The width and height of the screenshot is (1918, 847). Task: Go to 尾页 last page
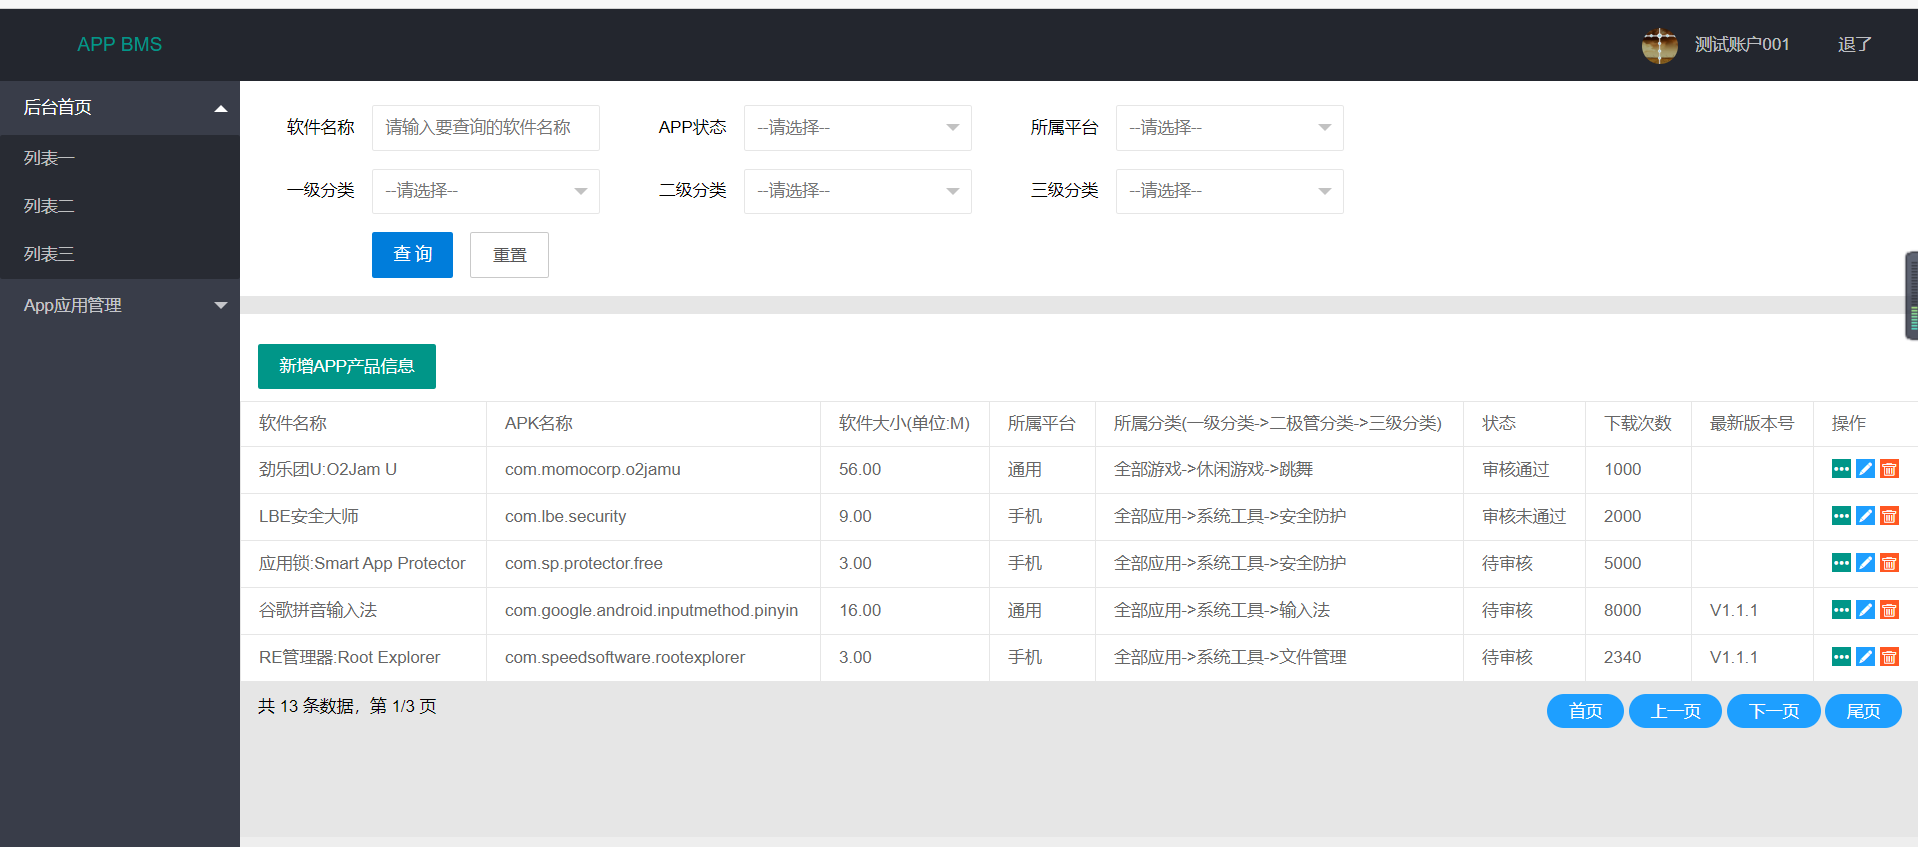point(1863,711)
